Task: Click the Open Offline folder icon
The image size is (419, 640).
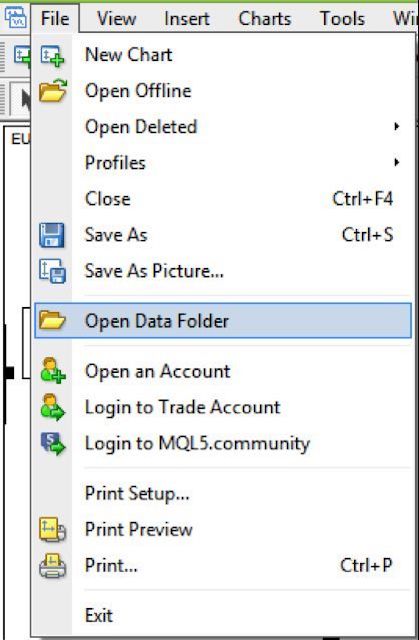Action: pyautogui.click(x=53, y=91)
